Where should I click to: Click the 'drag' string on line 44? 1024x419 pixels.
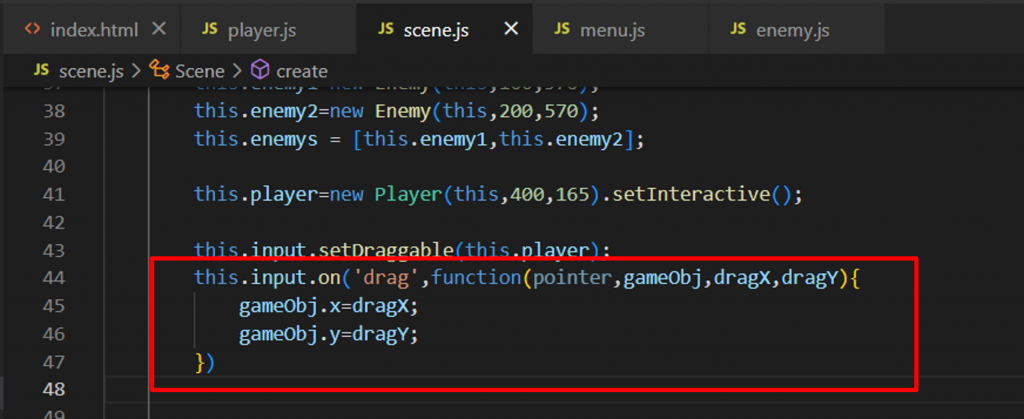[389, 279]
